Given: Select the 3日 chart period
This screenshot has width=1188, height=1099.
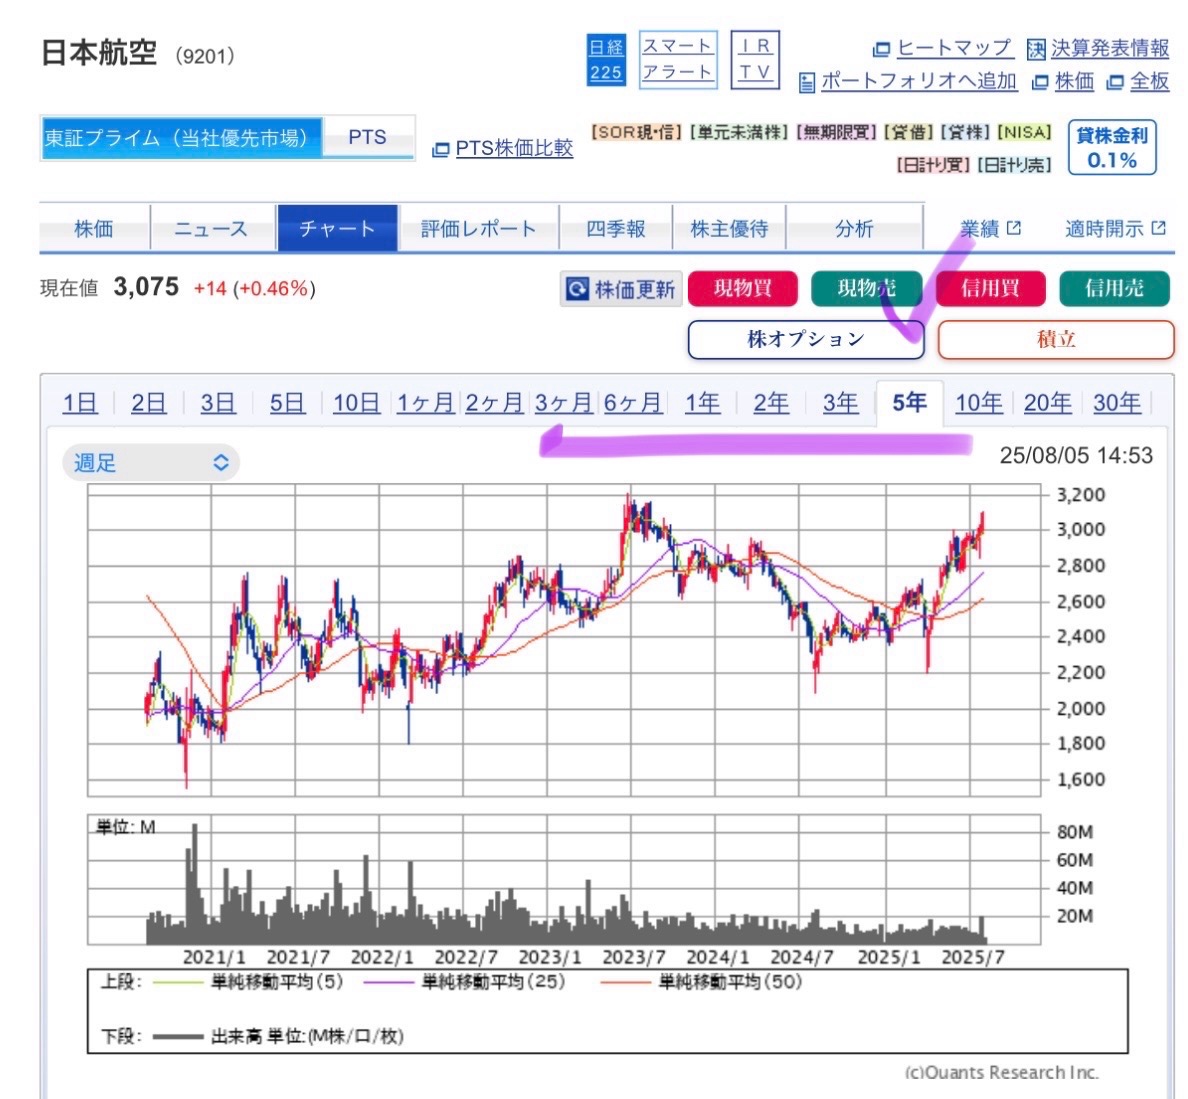Looking at the screenshot, I should click(x=218, y=403).
